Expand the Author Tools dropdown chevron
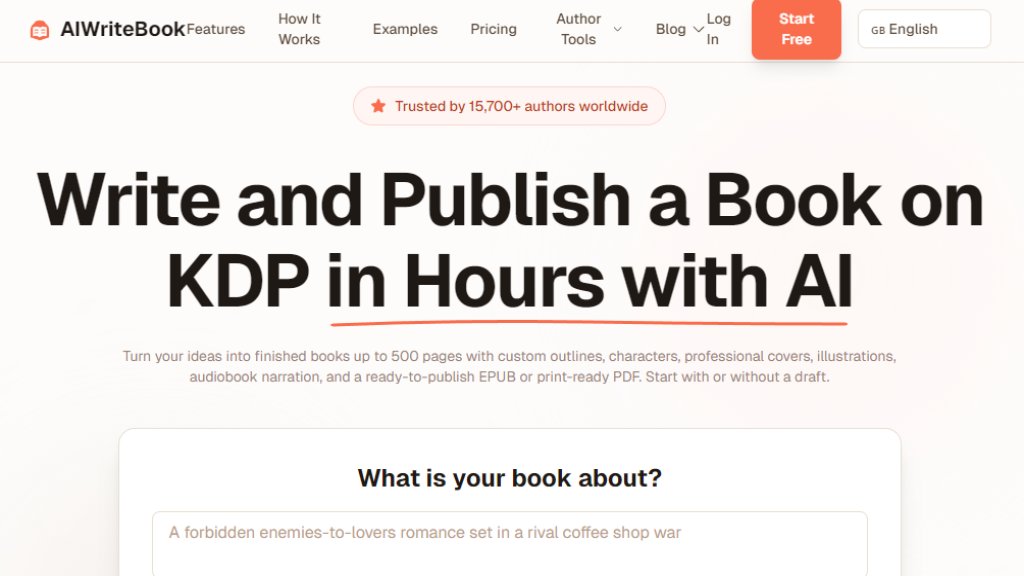 pos(617,29)
